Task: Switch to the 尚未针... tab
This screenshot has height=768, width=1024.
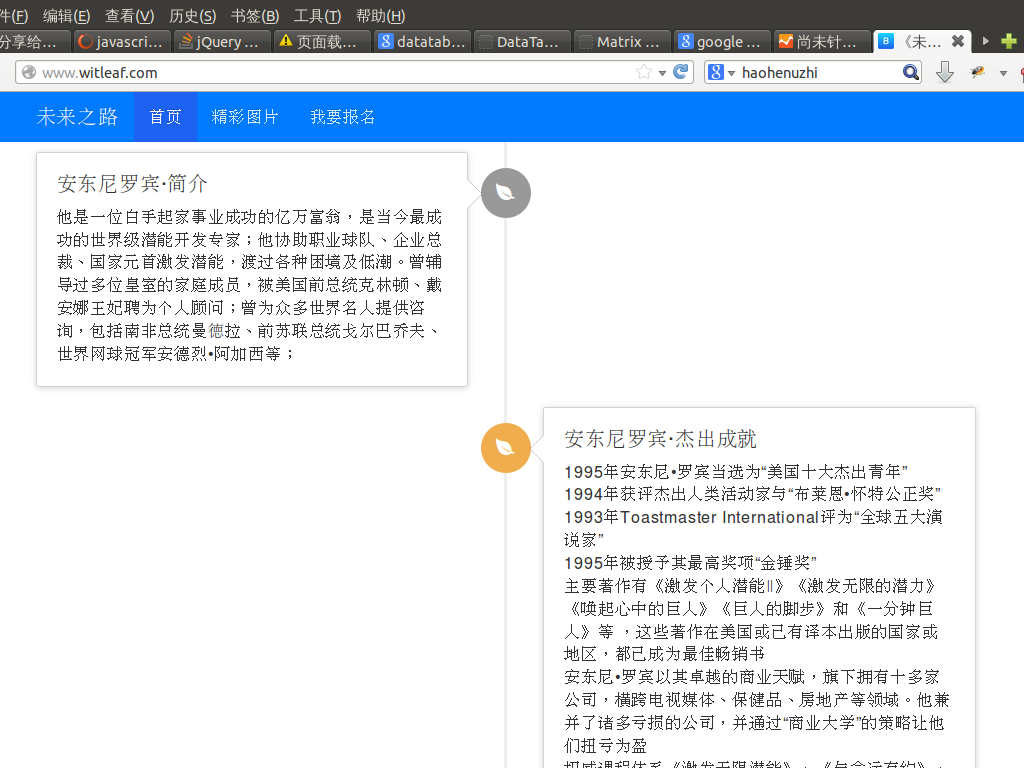Action: coord(823,42)
